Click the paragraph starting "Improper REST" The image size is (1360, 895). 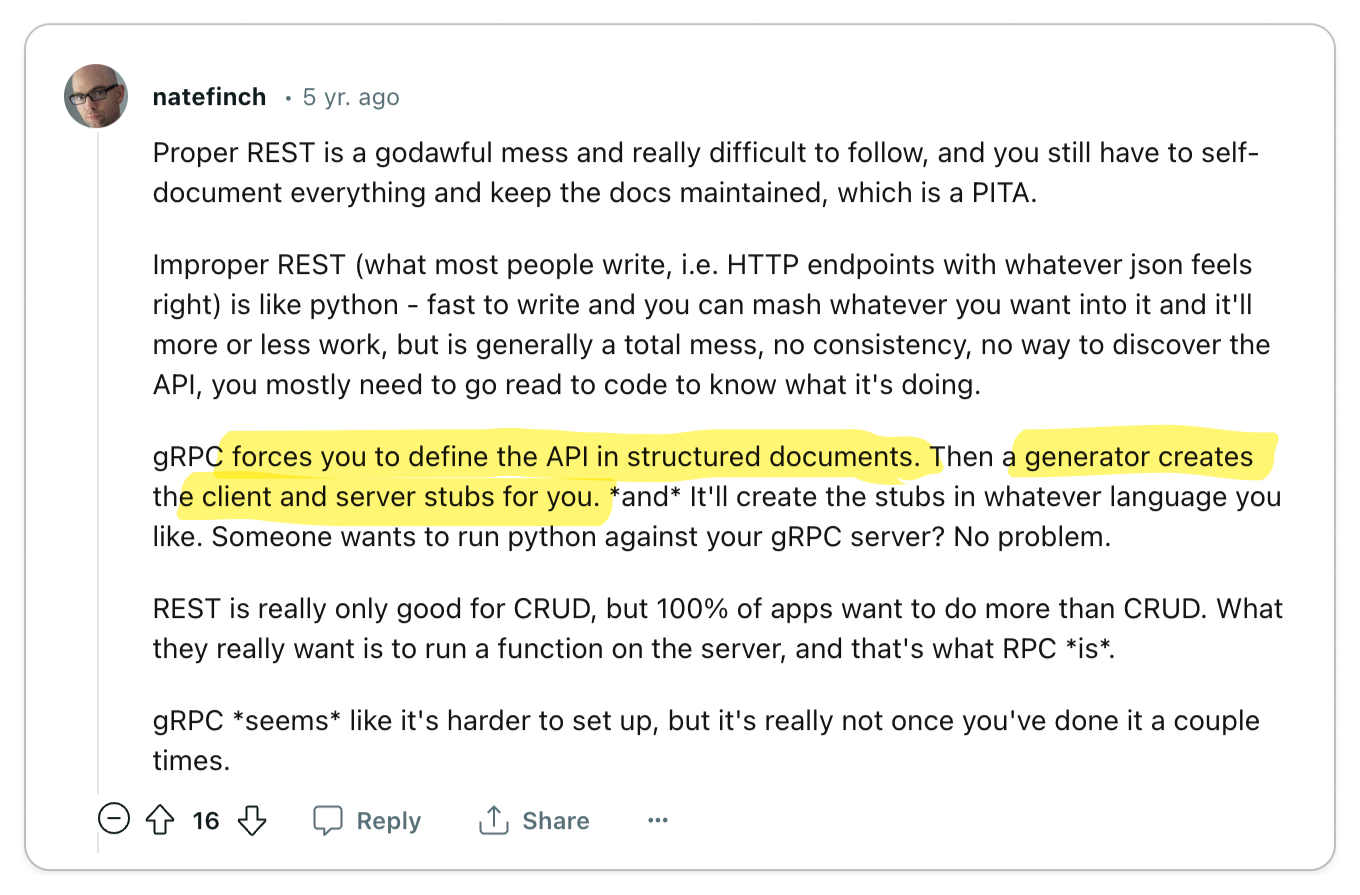[x=711, y=325]
